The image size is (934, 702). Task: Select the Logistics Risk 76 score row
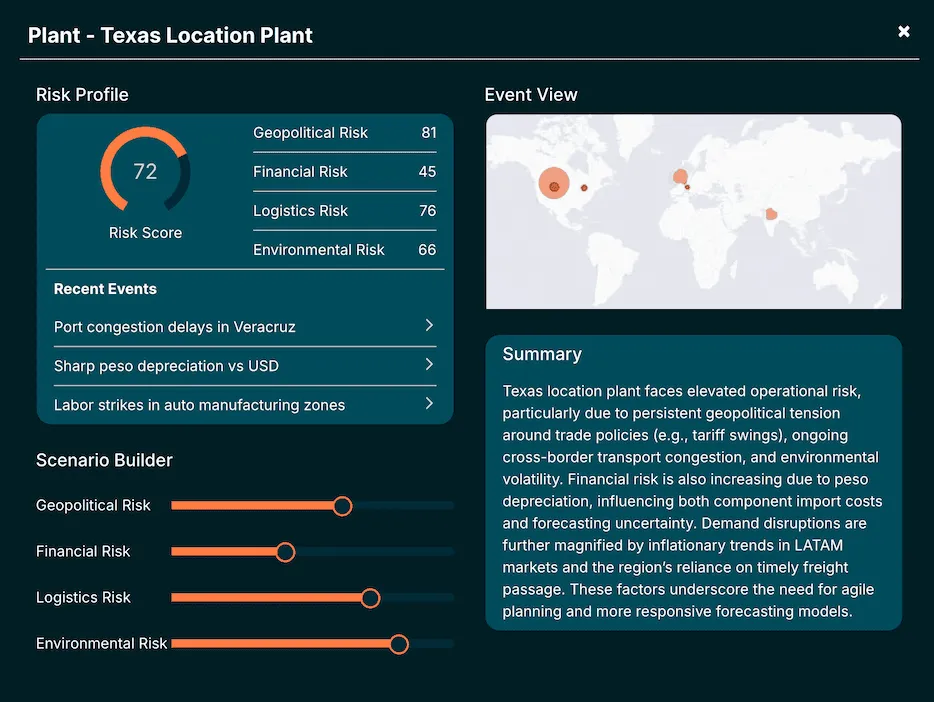point(344,211)
